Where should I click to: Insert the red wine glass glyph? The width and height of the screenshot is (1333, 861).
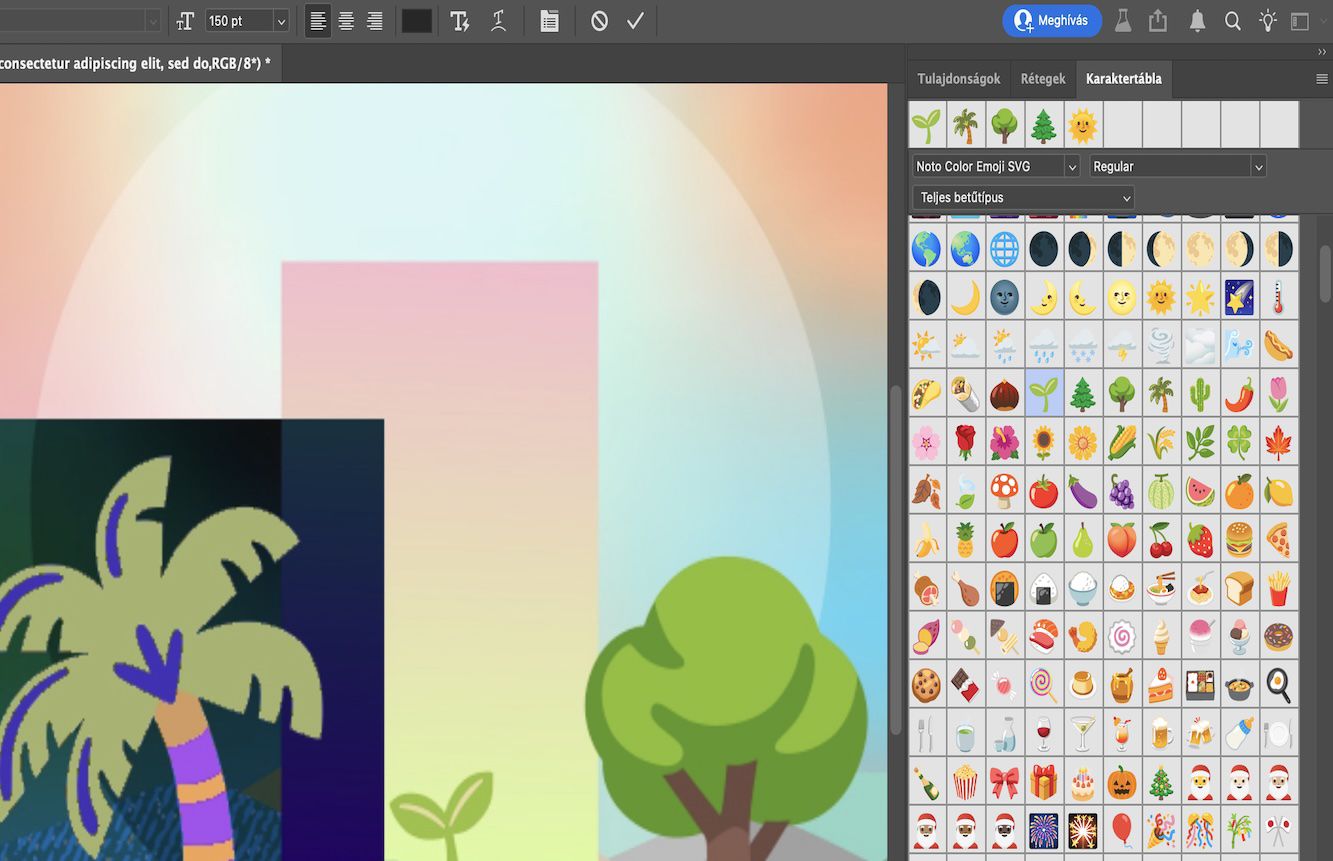click(x=1044, y=734)
